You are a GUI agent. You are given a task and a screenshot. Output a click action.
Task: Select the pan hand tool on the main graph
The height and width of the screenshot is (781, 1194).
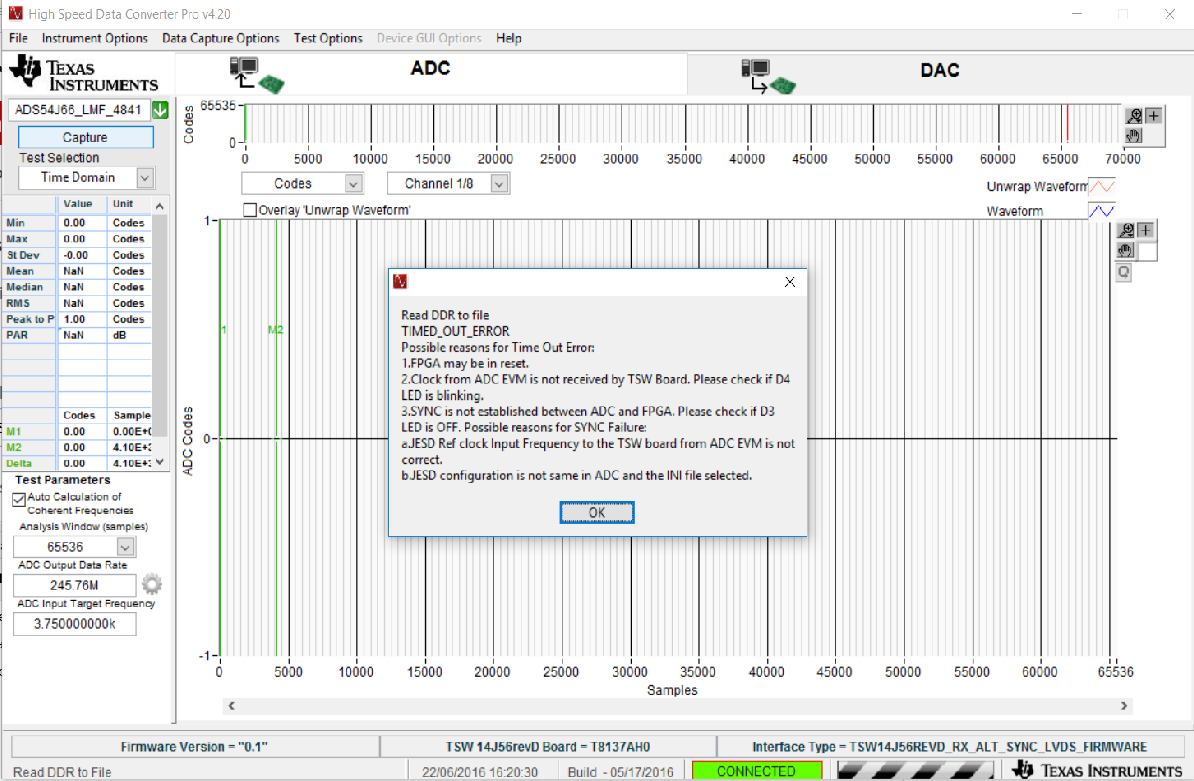point(1125,250)
